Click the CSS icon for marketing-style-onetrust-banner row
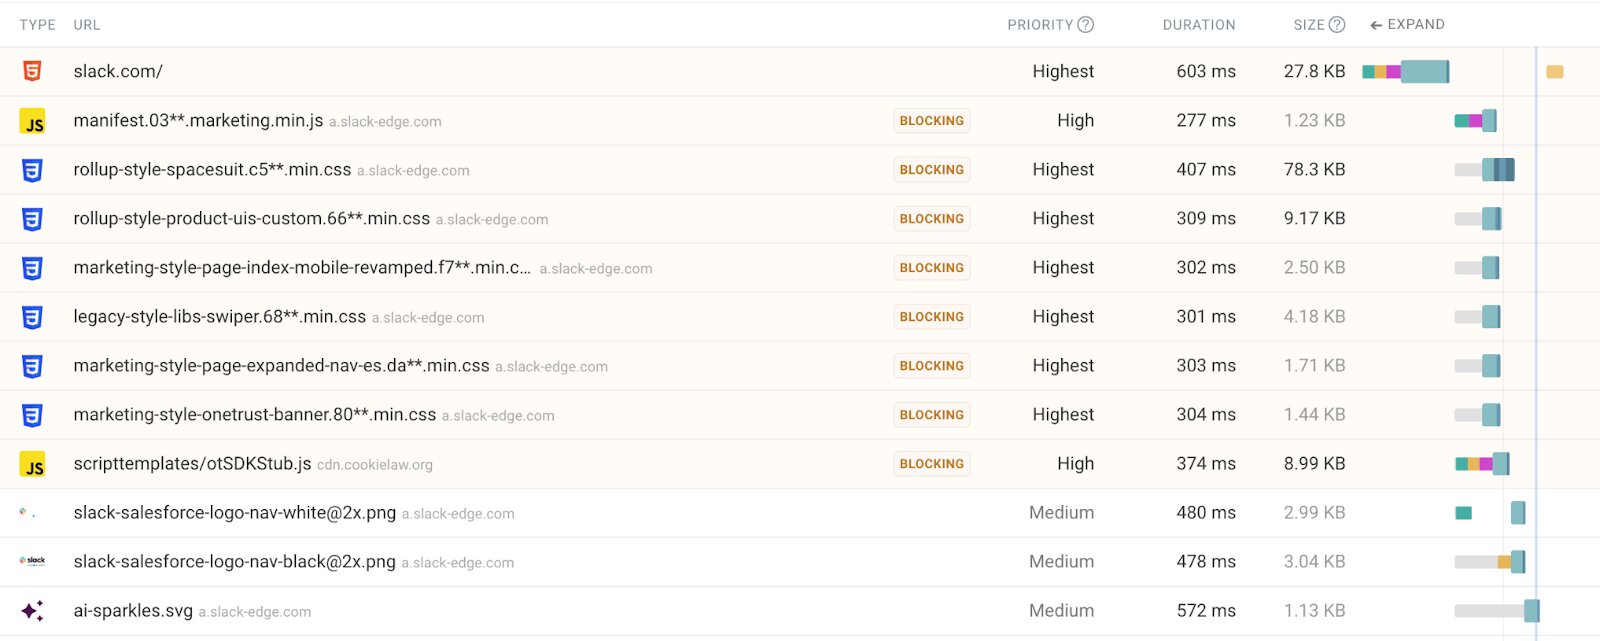Screen dimensions: 1600x641 (x=32, y=415)
